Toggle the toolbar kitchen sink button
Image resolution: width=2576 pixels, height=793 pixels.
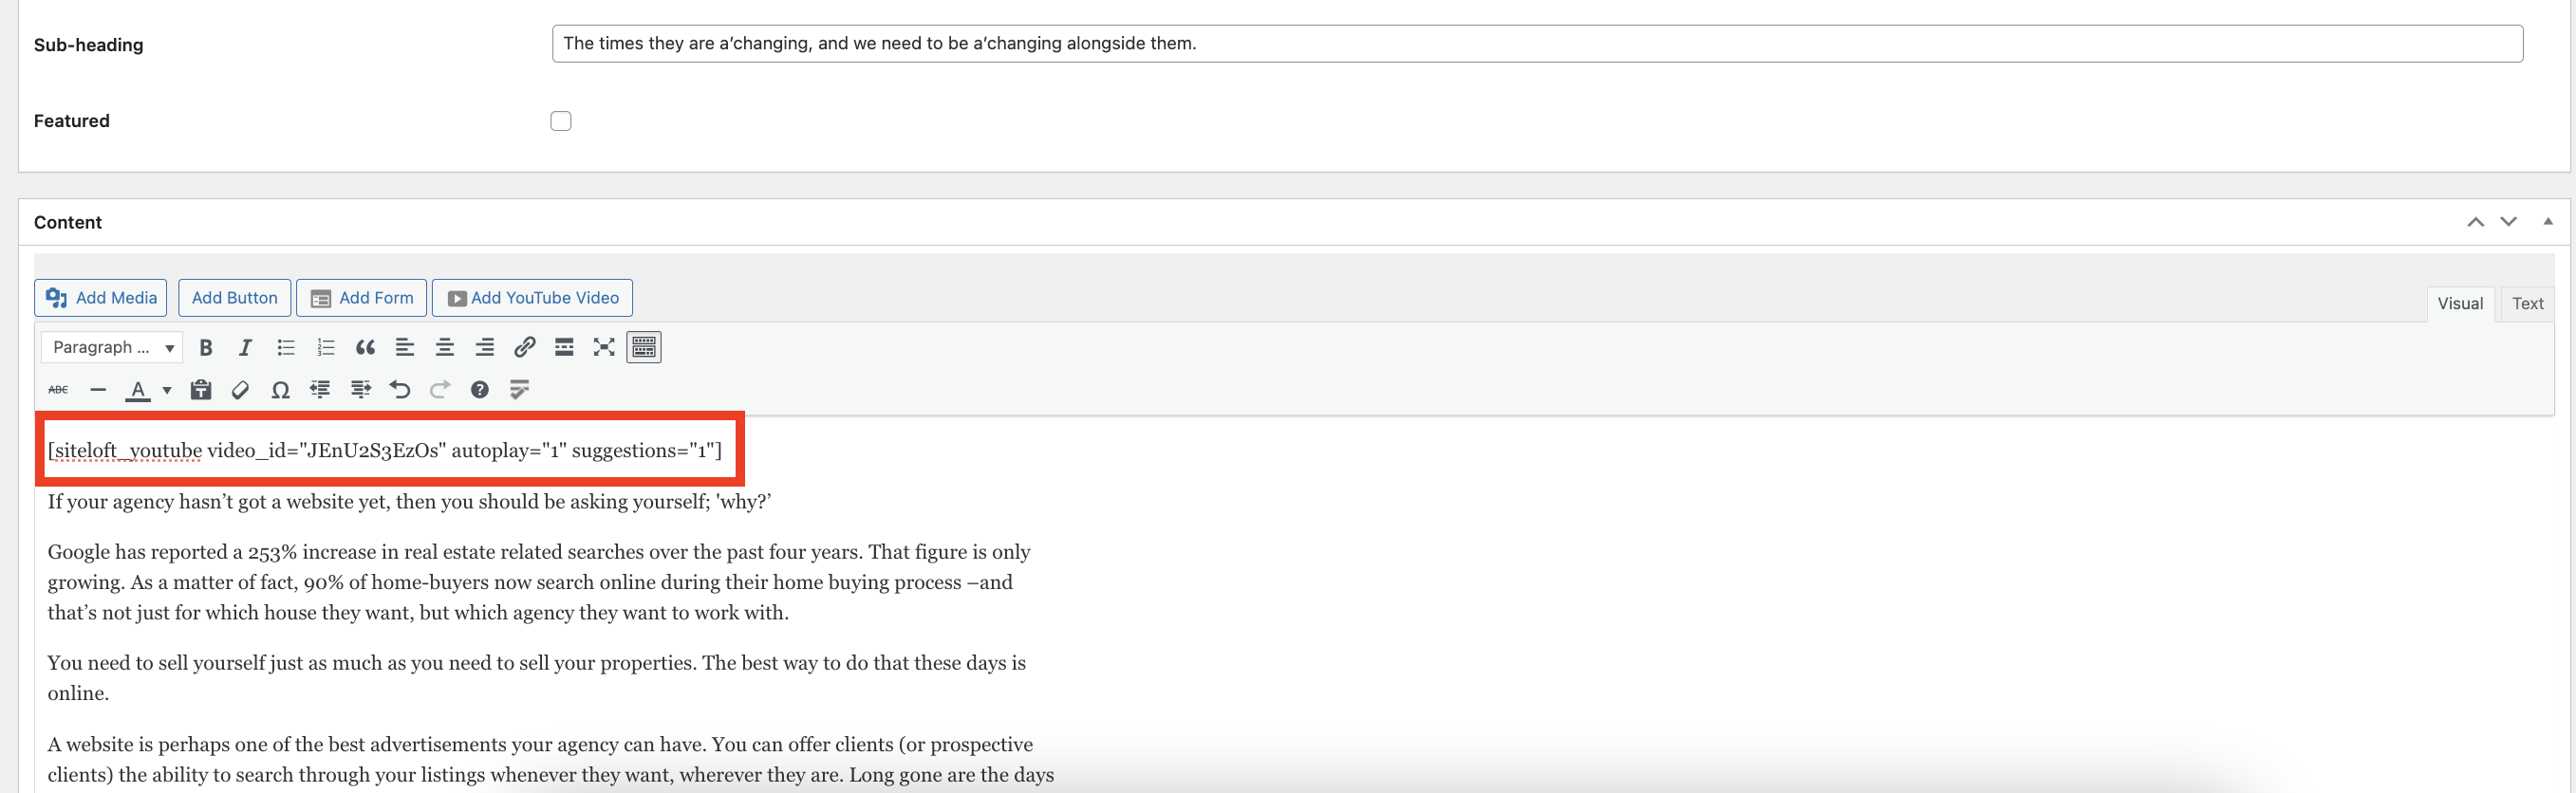click(644, 347)
